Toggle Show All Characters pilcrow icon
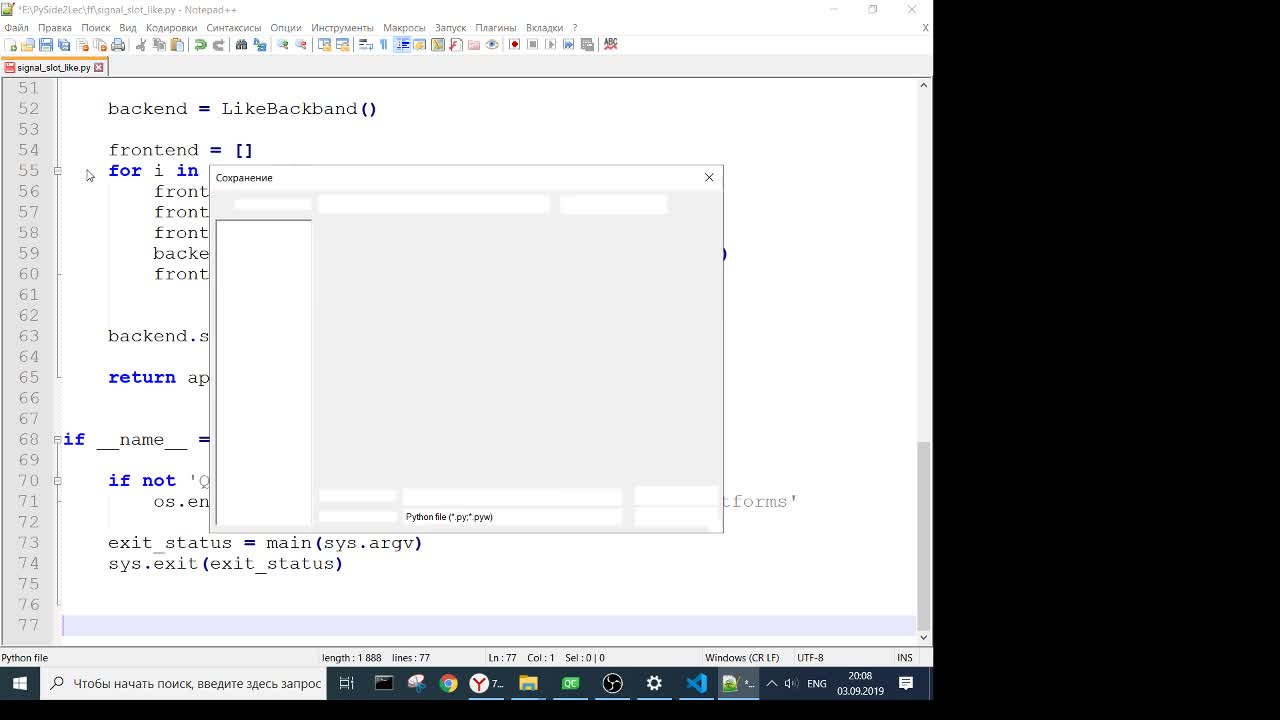The width and height of the screenshot is (1280, 720). (383, 44)
